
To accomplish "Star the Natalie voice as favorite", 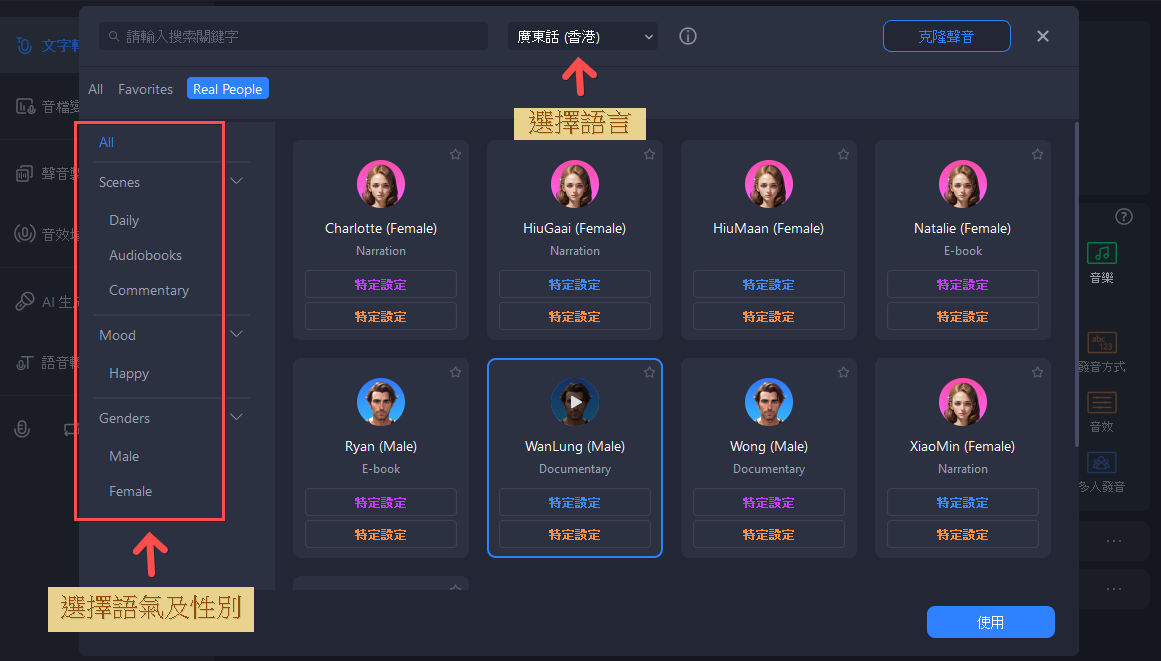I will 1037,155.
